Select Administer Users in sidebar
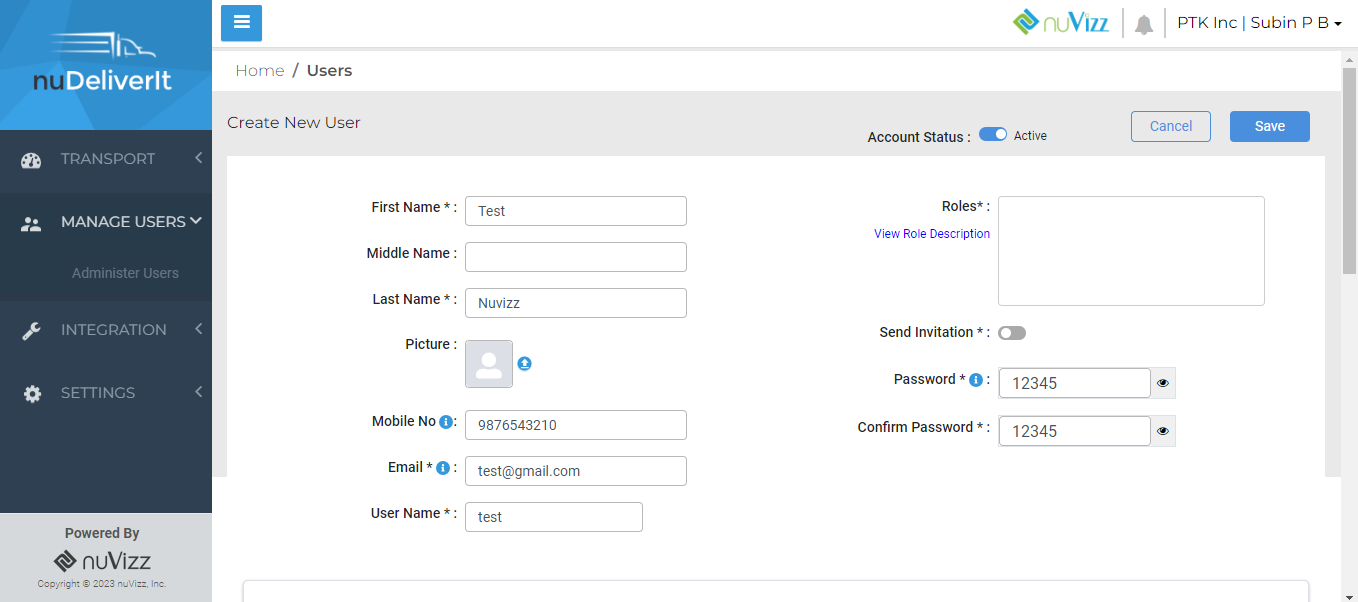 click(125, 273)
